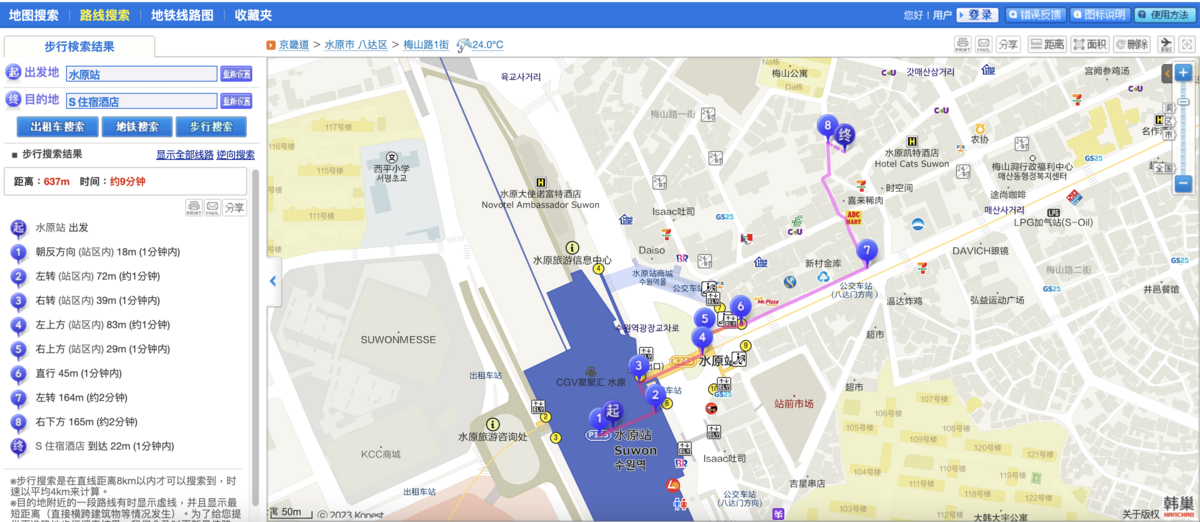Screen dimensions: 1200x522
Task: Select the 面积 area measuring tool
Action: (x=1089, y=45)
